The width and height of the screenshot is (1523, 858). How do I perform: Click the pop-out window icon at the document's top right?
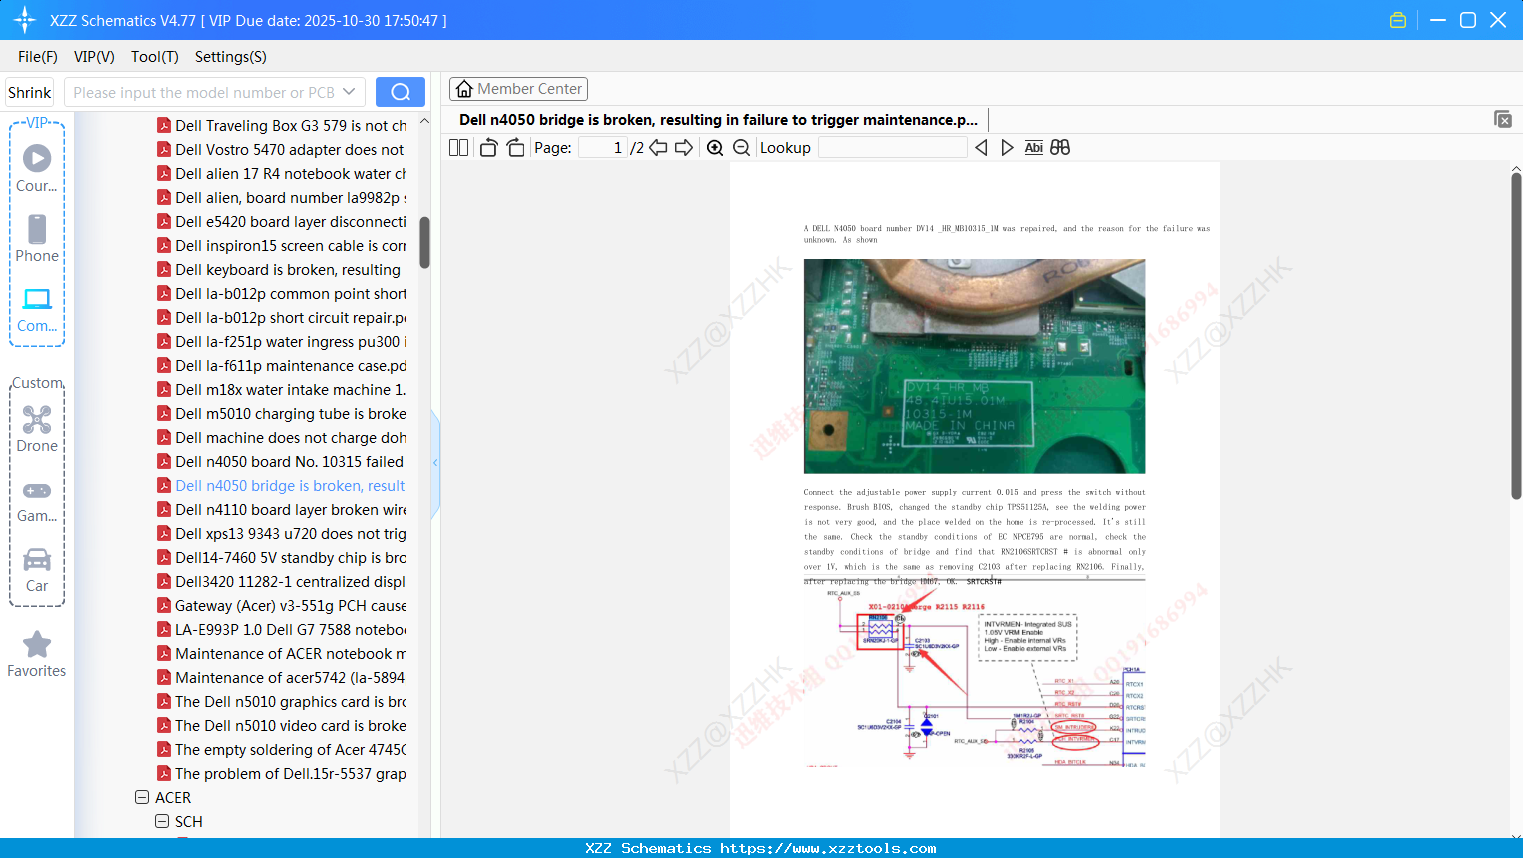(x=1502, y=119)
